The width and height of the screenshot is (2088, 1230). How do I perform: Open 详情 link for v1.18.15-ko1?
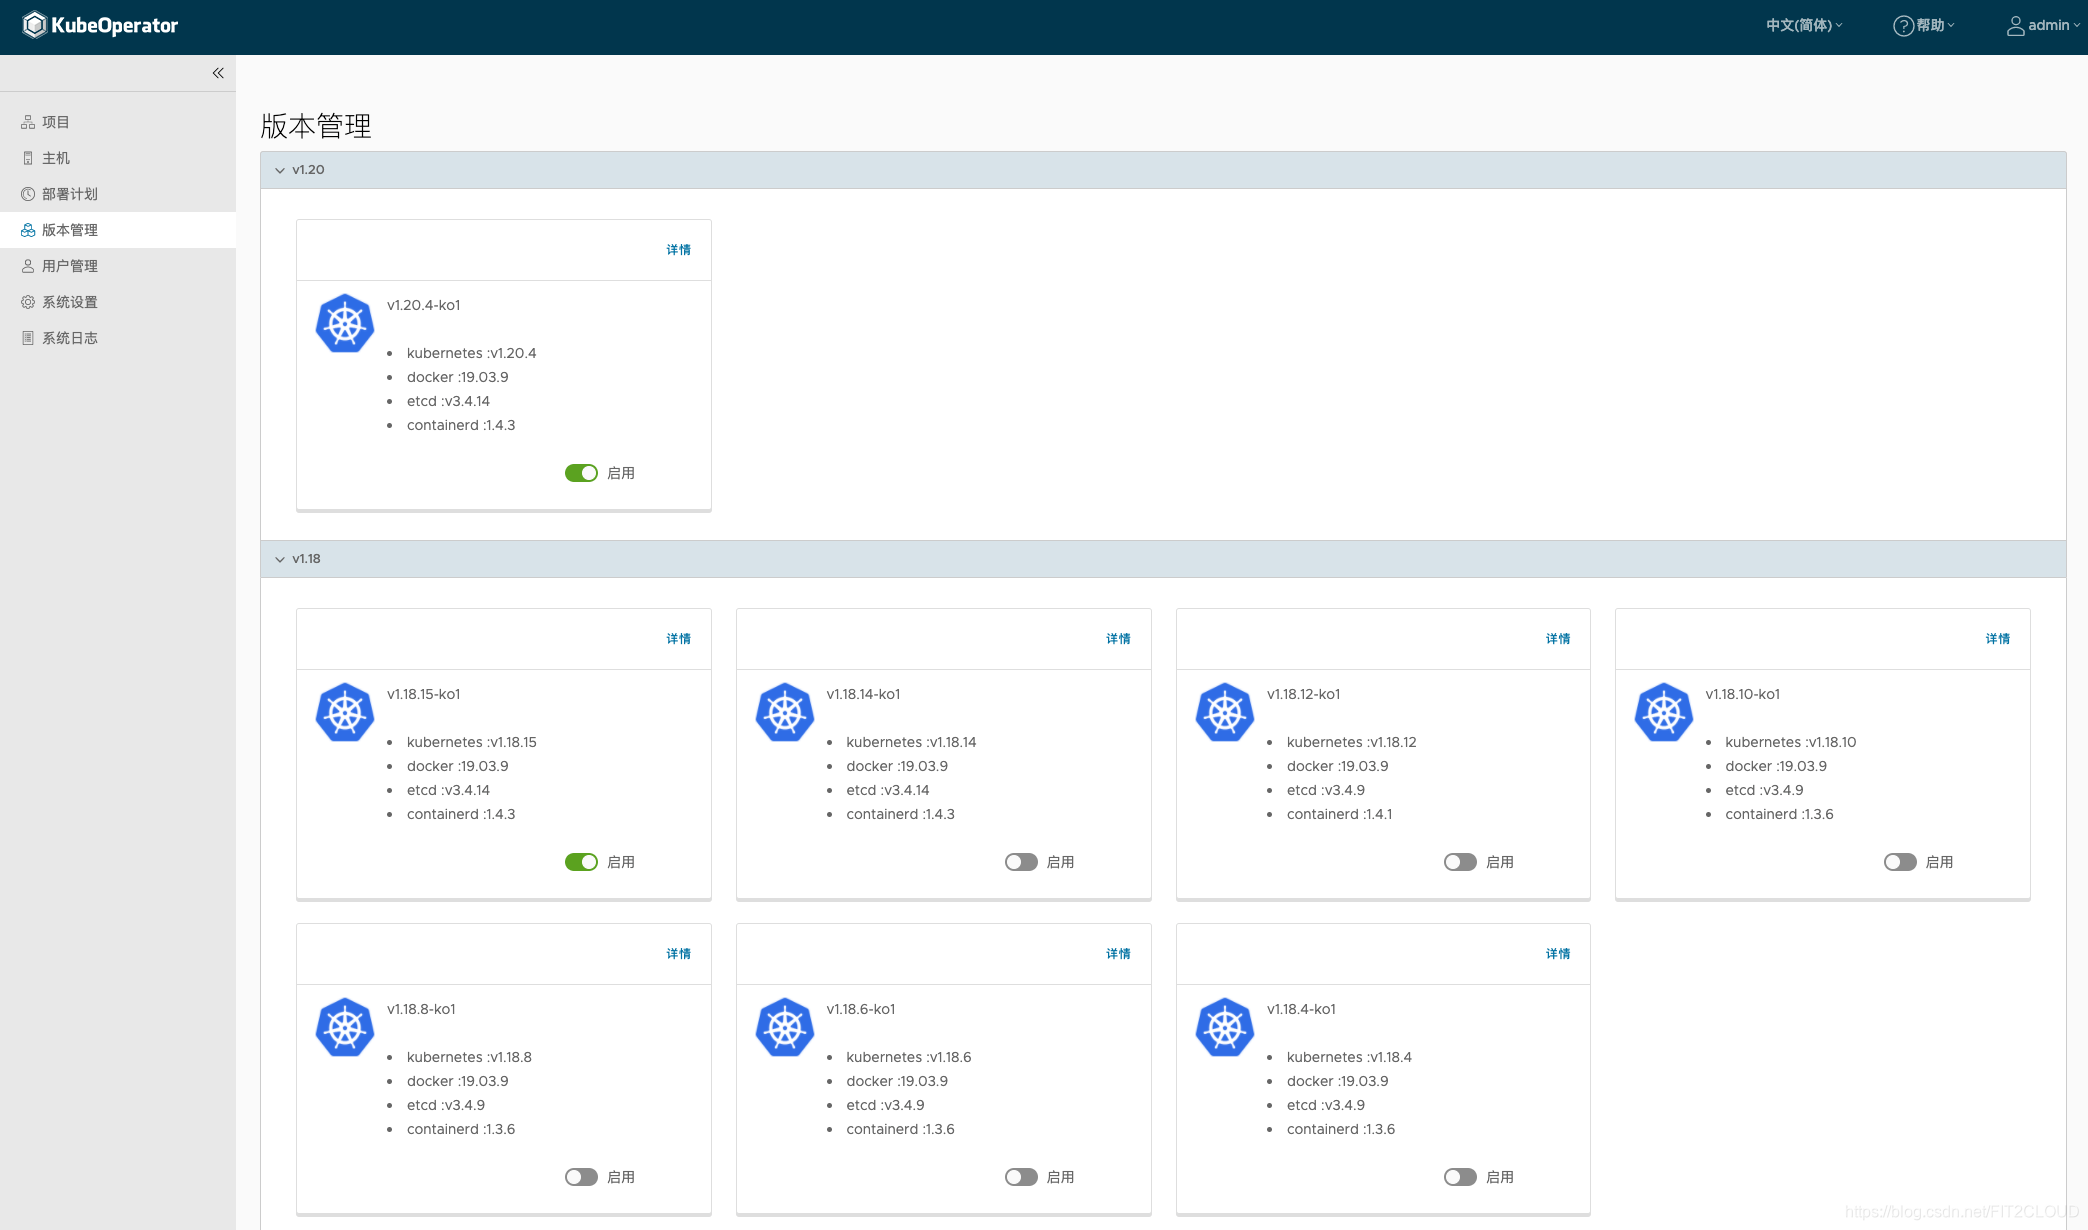678,639
